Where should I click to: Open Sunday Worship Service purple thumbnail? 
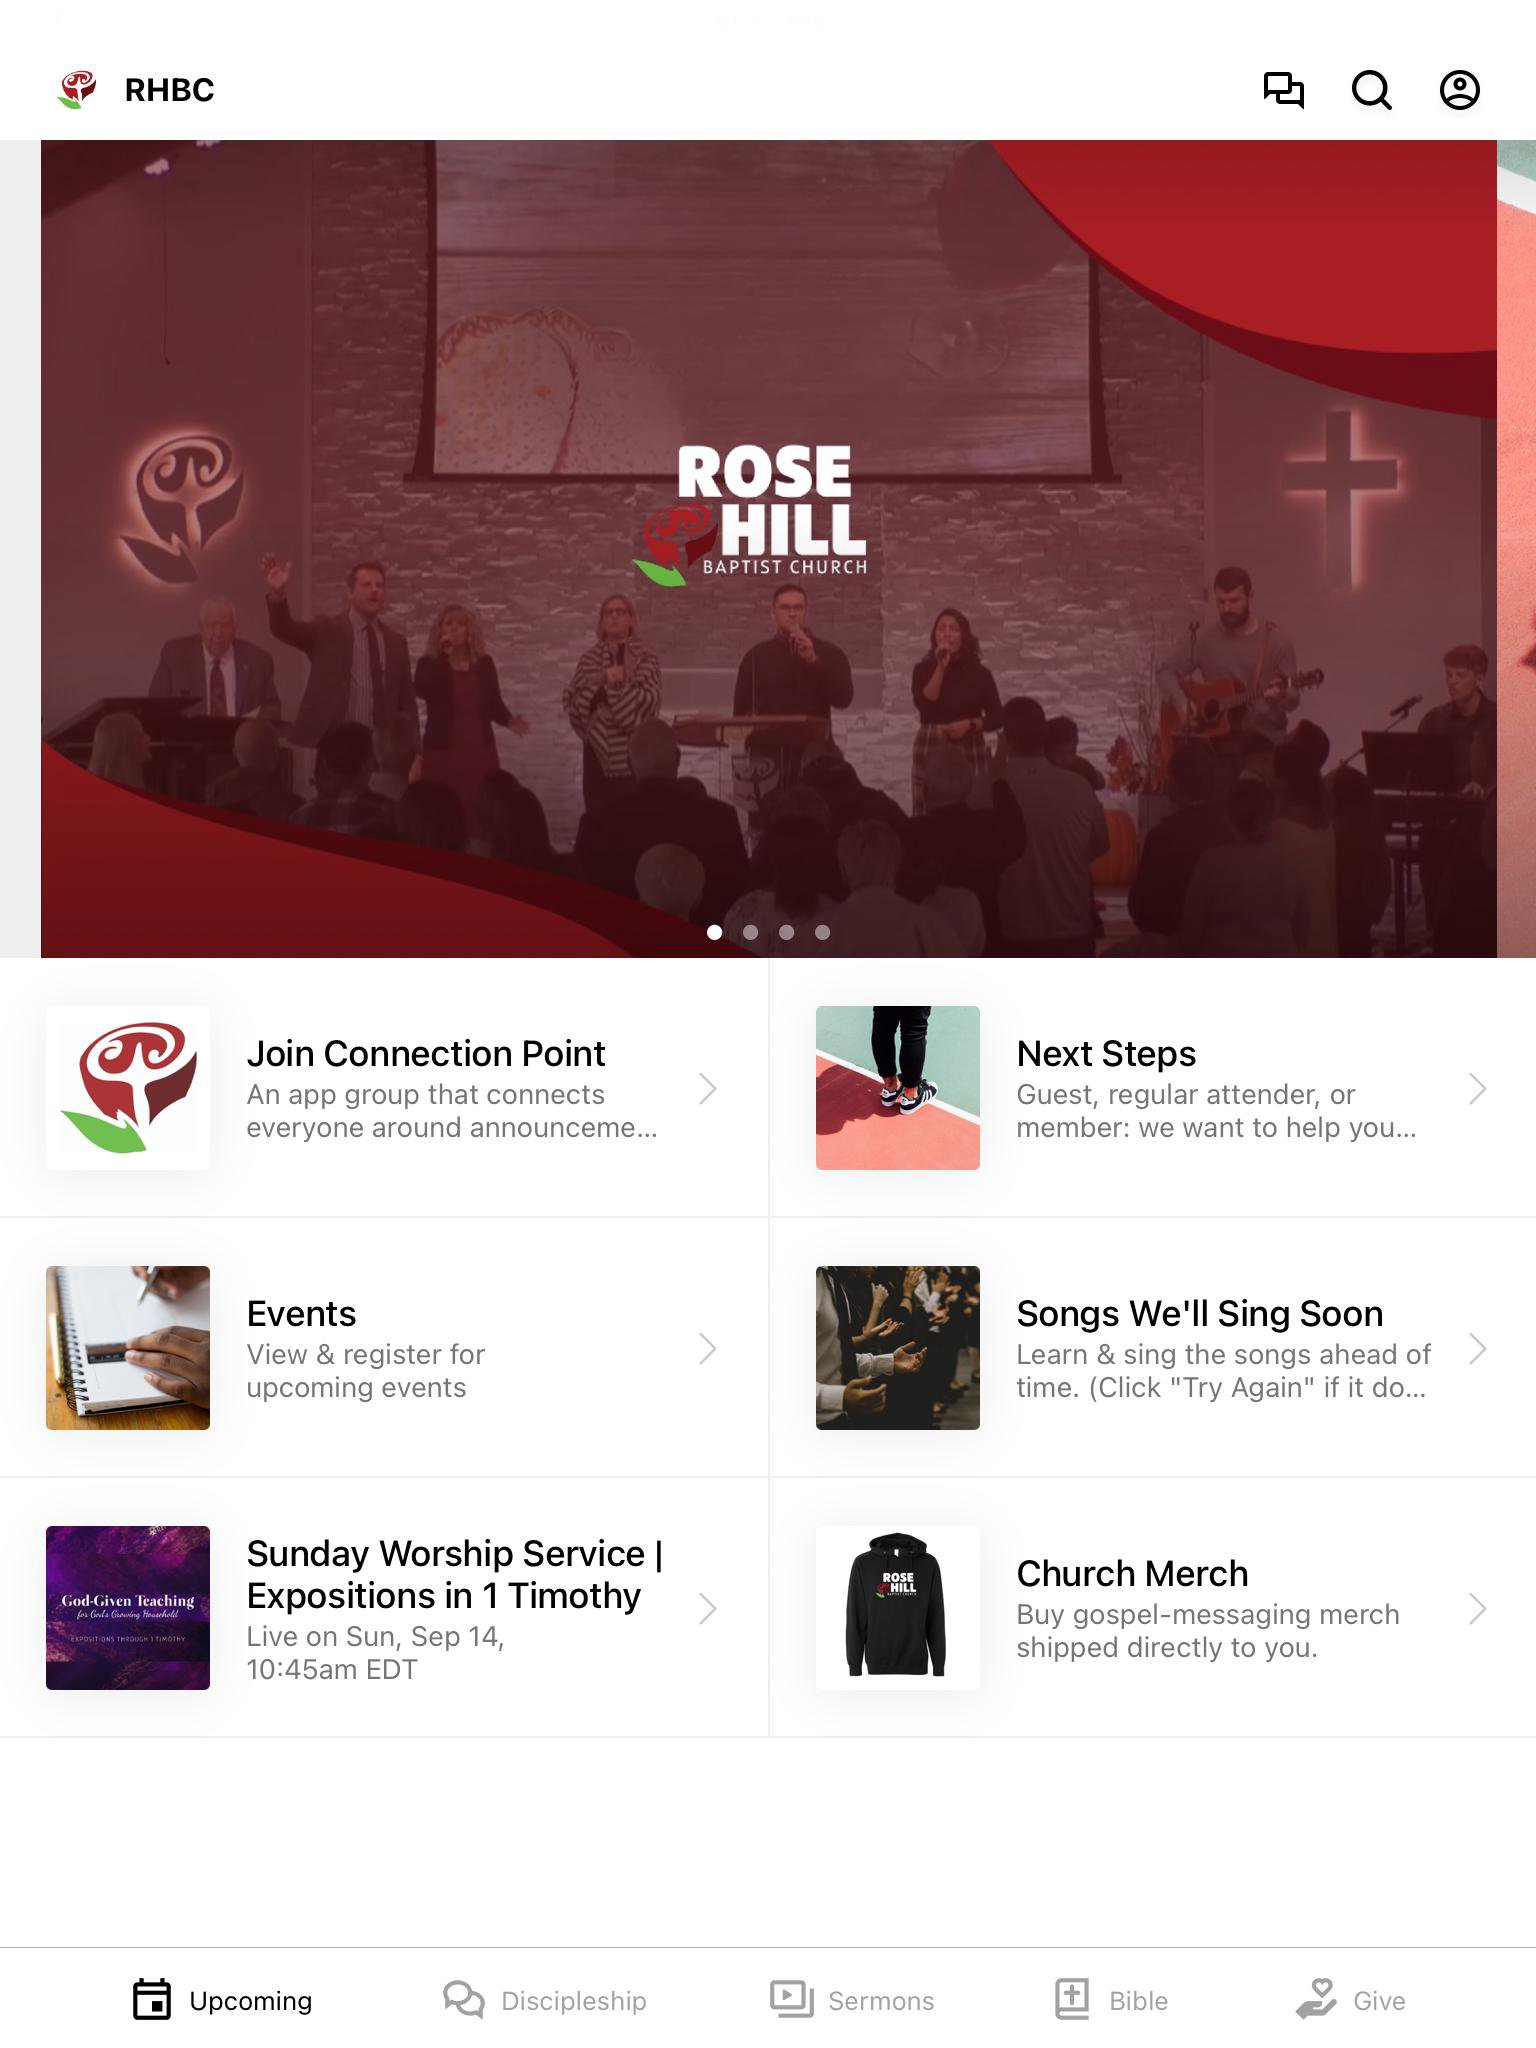128,1608
